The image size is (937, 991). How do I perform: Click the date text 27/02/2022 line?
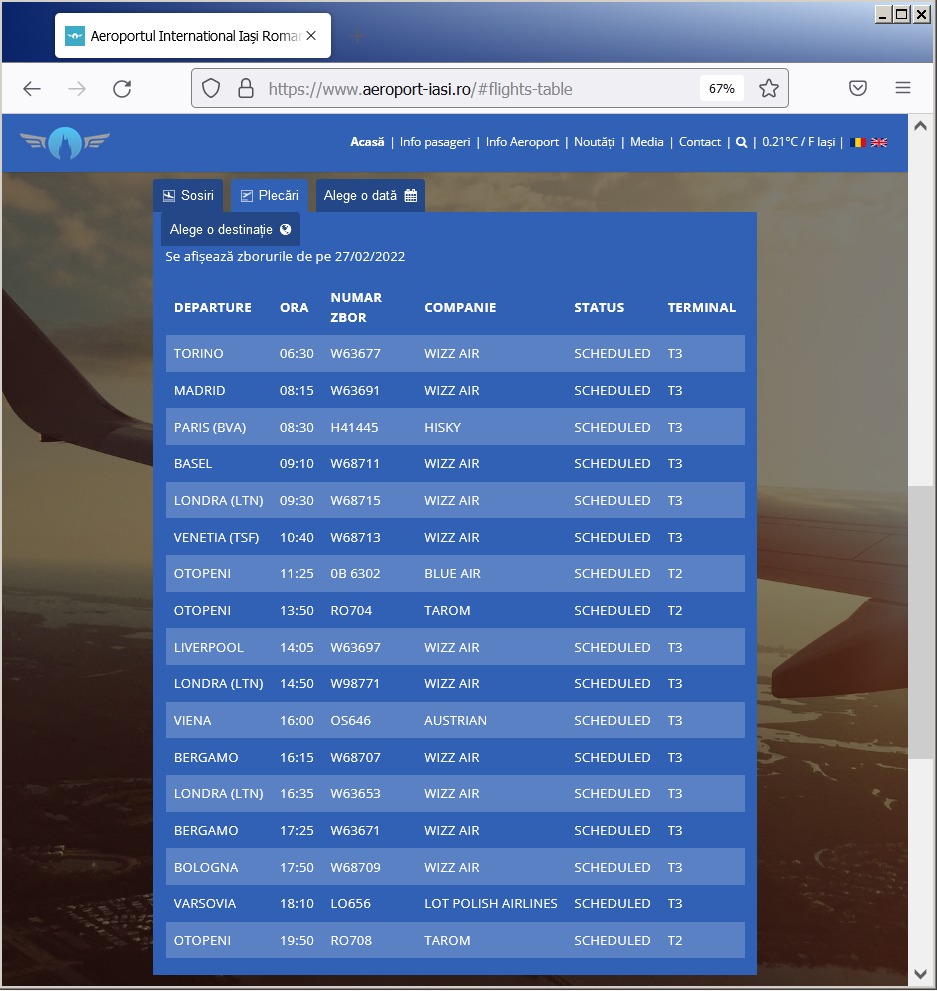285,257
